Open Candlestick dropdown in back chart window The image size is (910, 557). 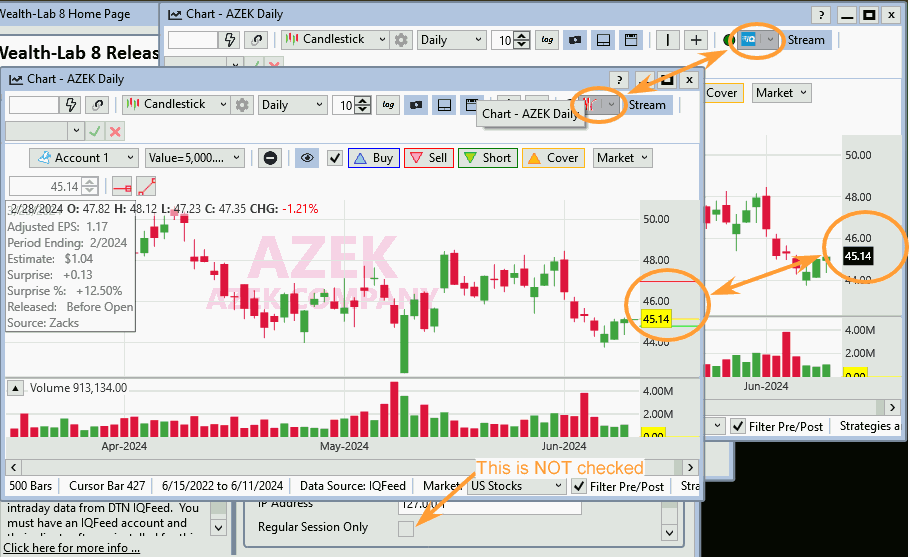click(x=335, y=40)
